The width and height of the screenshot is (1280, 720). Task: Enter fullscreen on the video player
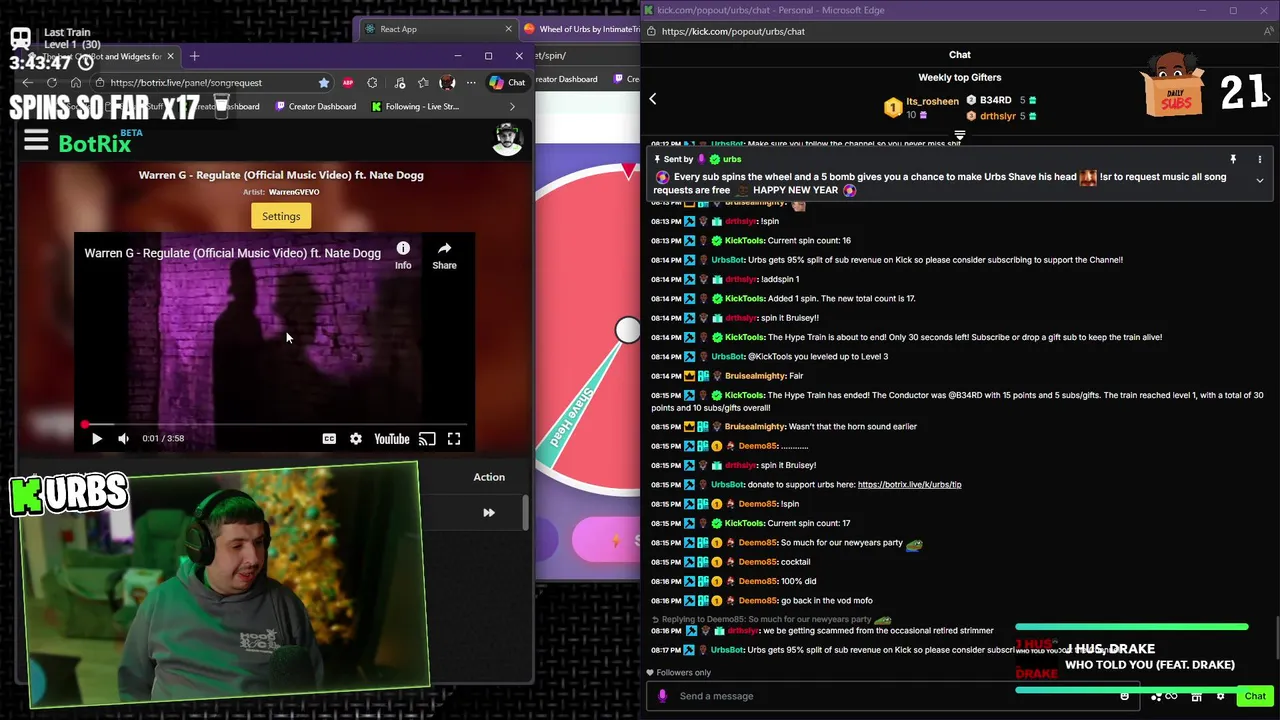(454, 438)
